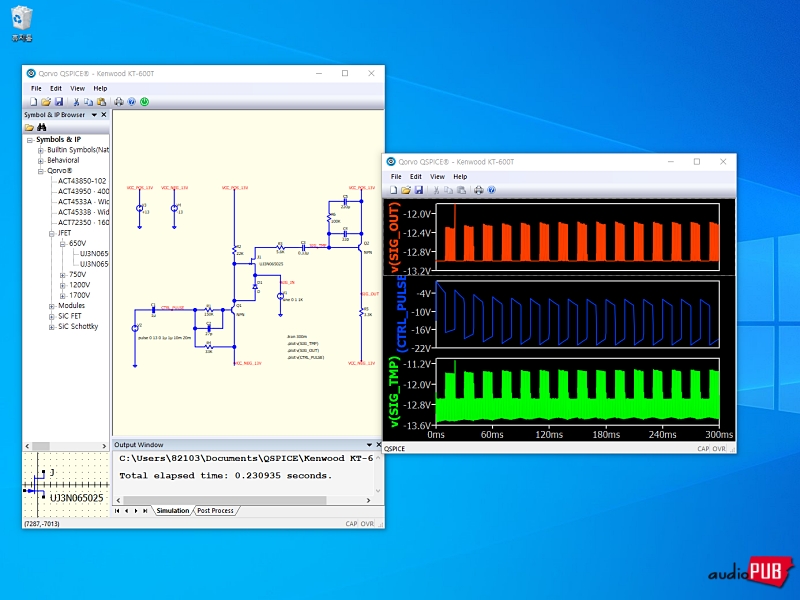
Task: Create a new file in schematic window toolbar
Action: point(33,102)
